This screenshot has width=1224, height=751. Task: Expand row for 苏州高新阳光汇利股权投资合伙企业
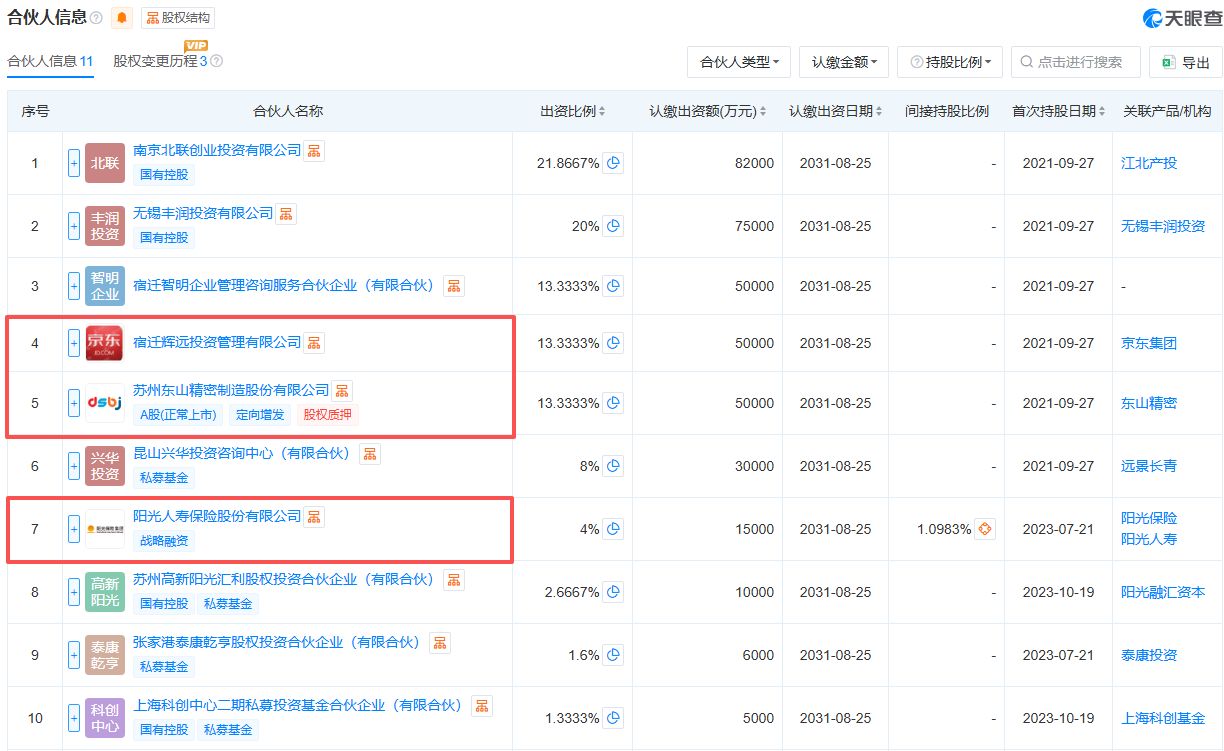[74, 592]
